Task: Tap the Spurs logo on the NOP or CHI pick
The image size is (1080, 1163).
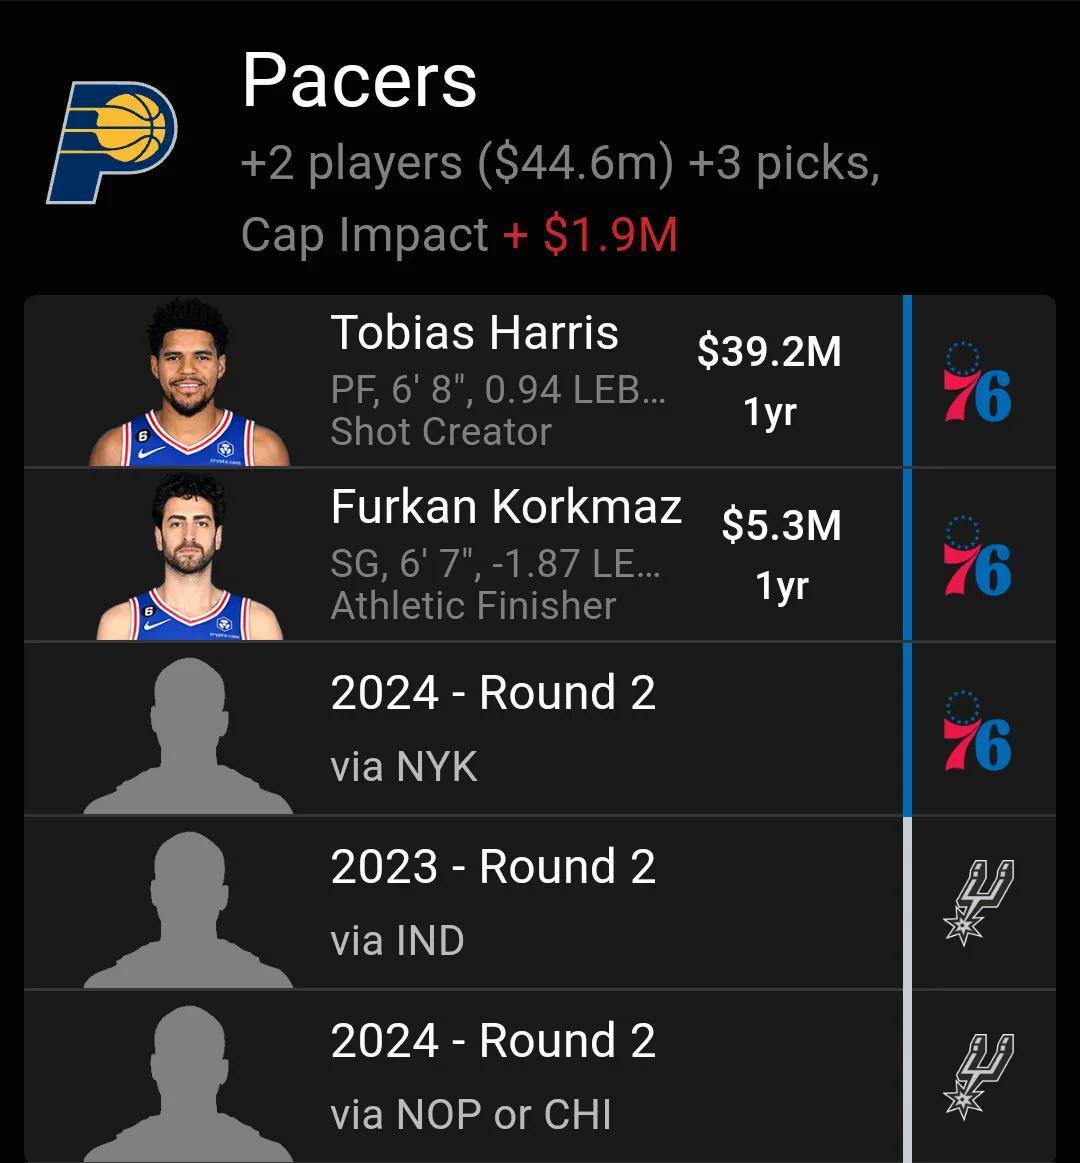Action: [x=978, y=1076]
